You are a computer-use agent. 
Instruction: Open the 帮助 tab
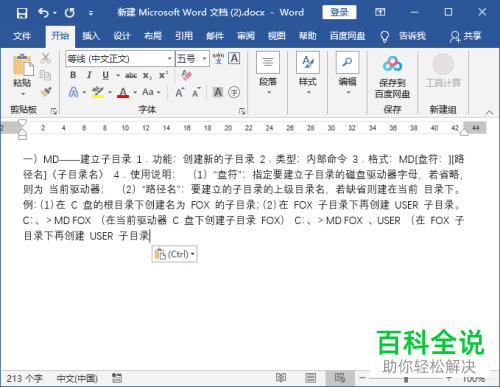pyautogui.click(x=308, y=36)
